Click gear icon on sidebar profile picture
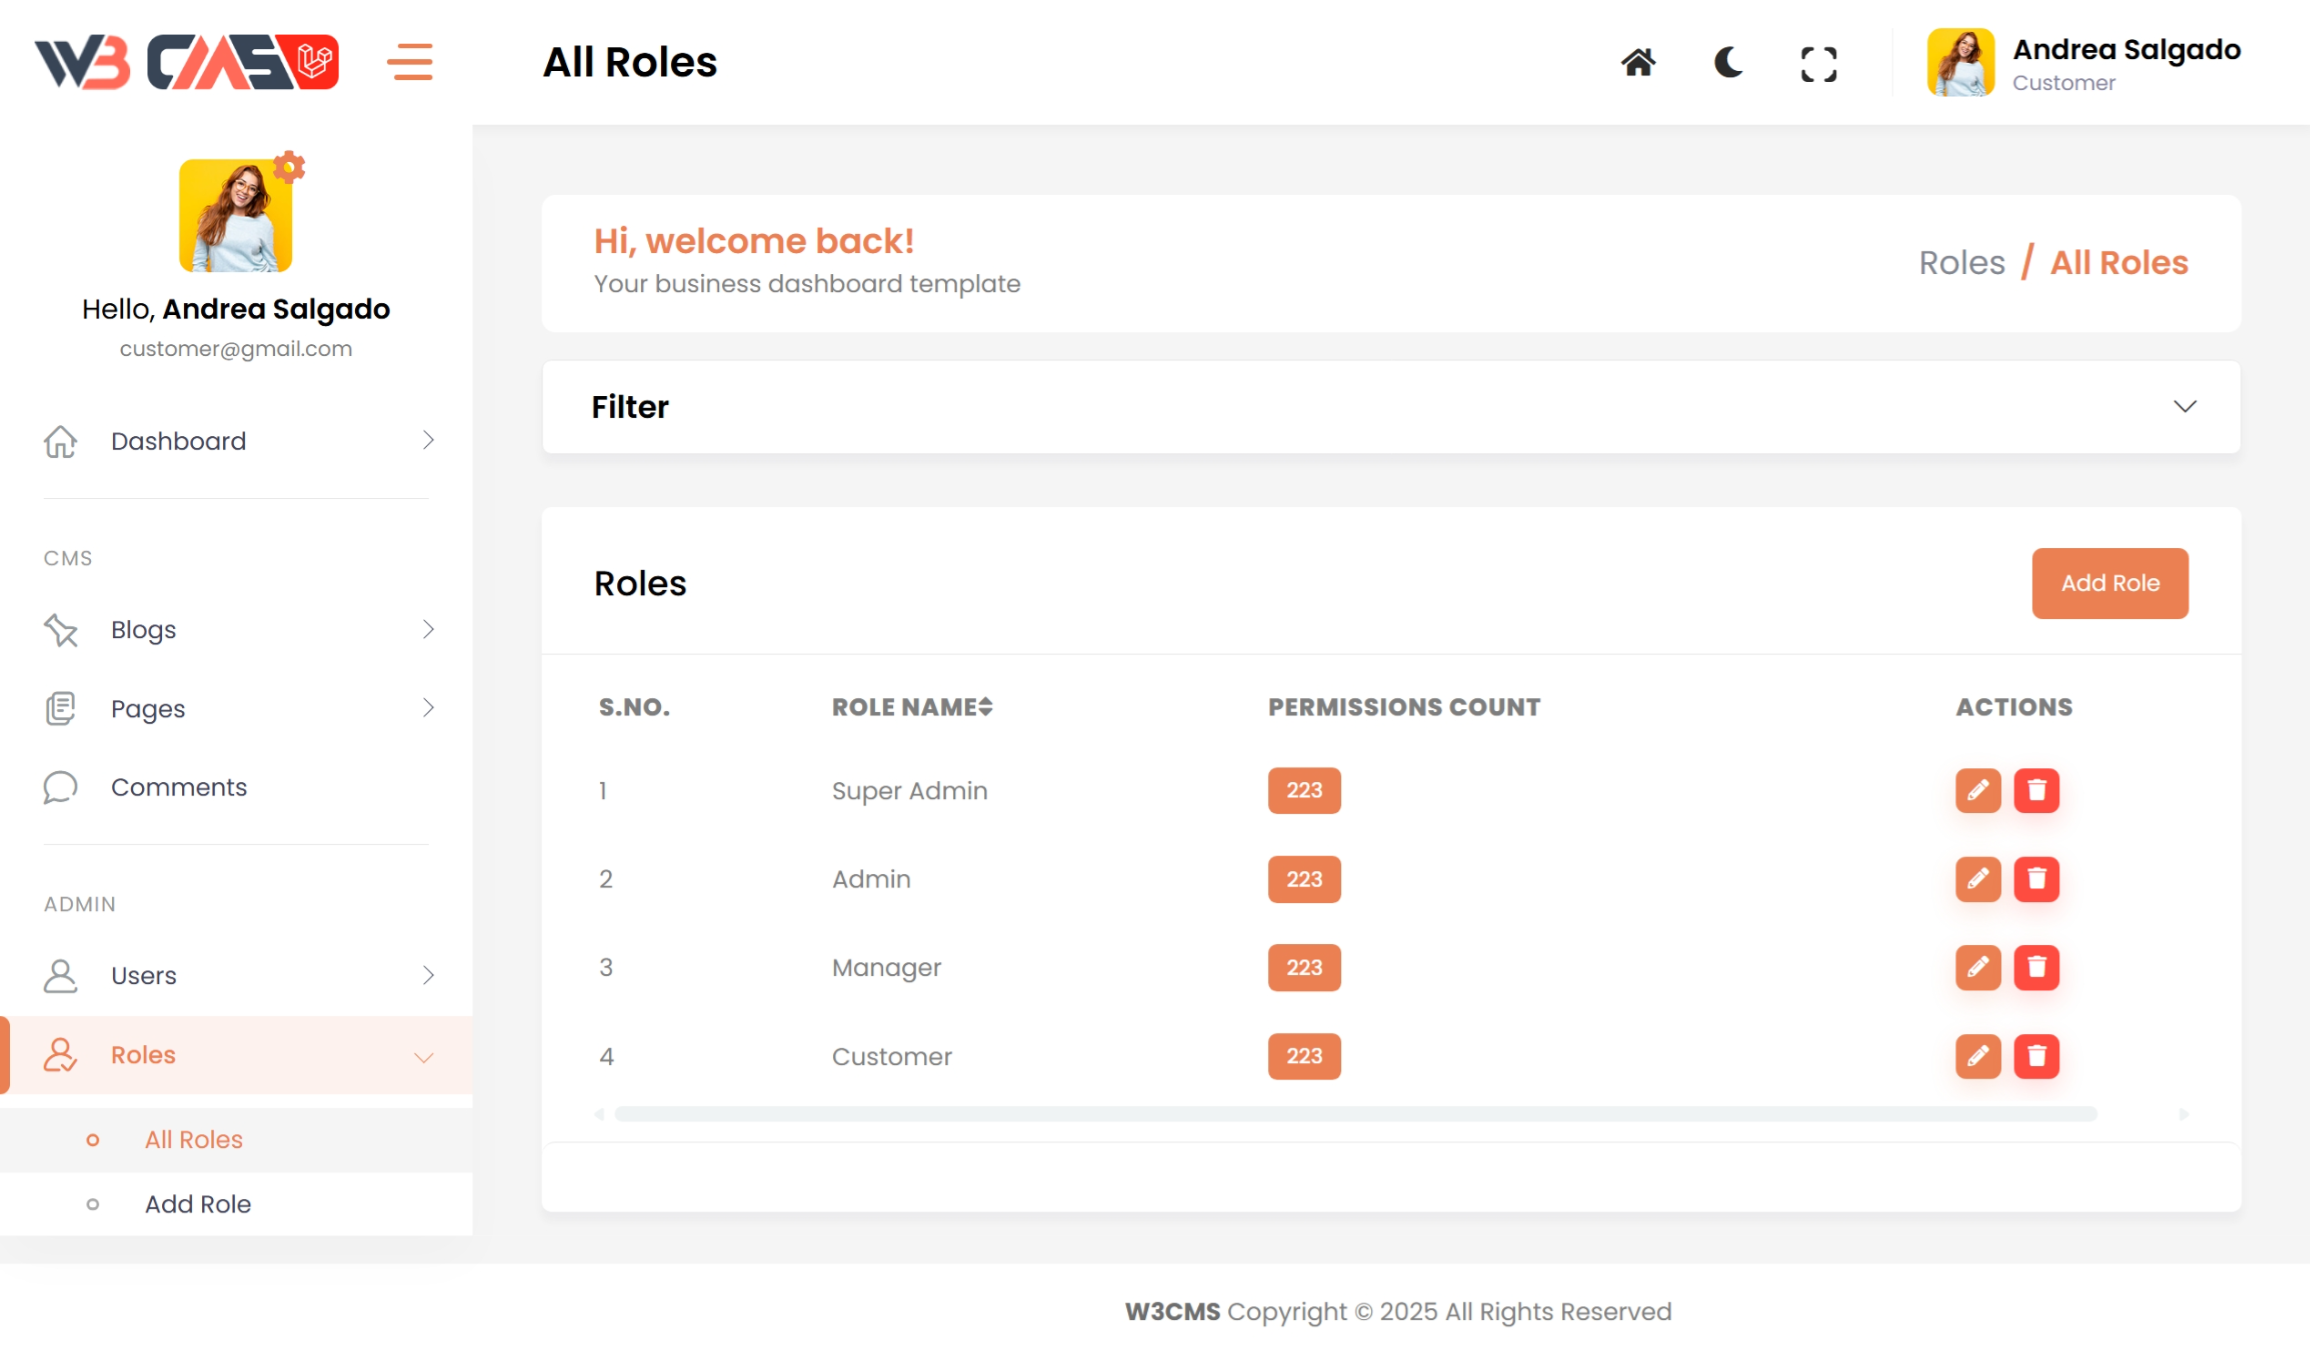Viewport: 2310px width, 1359px height. pos(289,167)
